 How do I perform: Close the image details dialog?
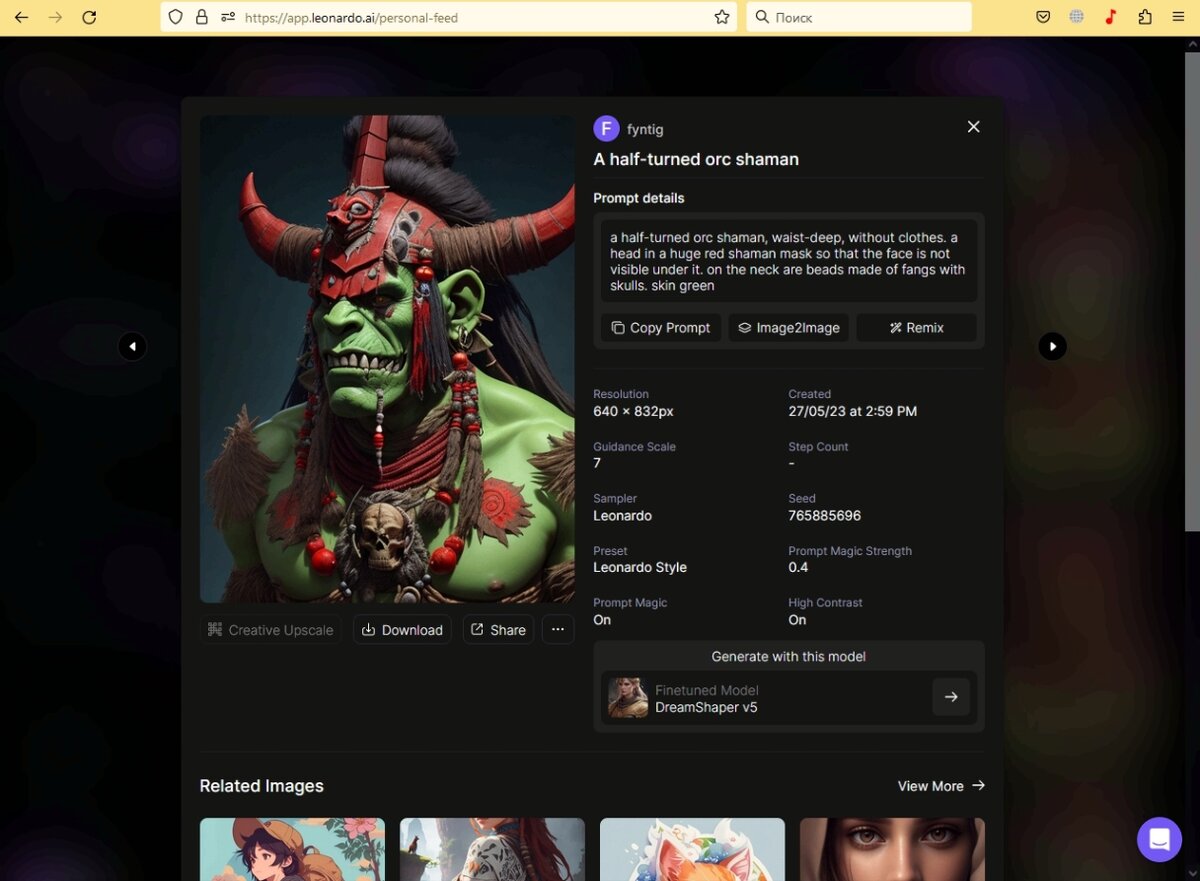973,127
